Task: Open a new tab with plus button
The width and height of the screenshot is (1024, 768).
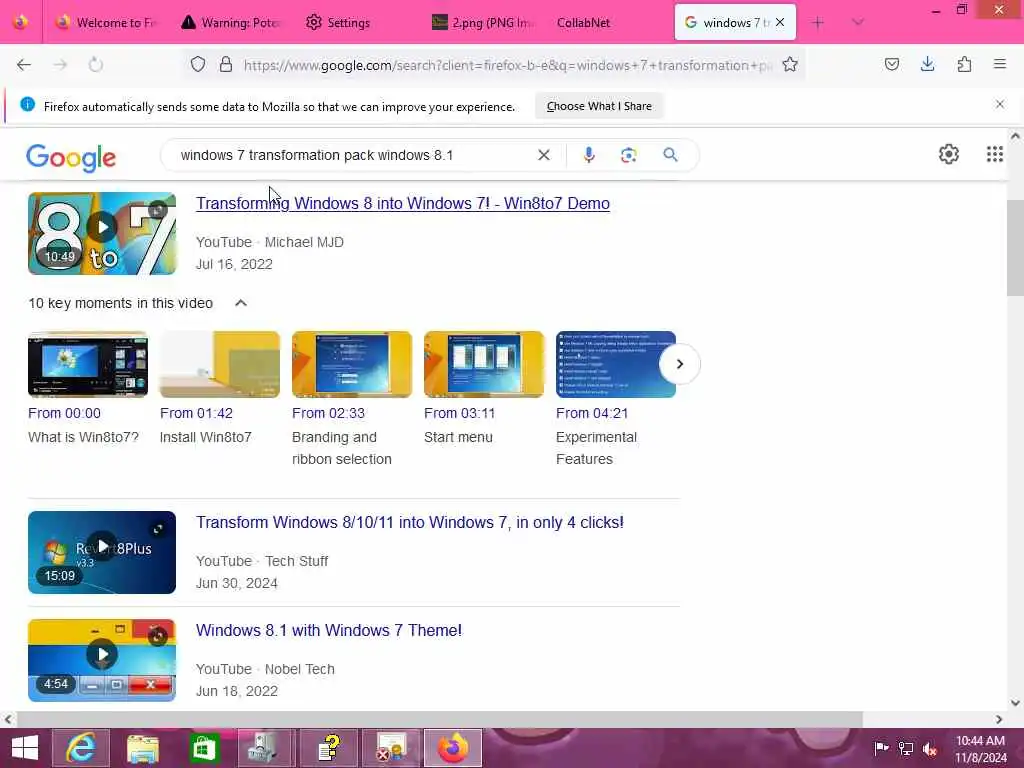Action: [x=818, y=22]
